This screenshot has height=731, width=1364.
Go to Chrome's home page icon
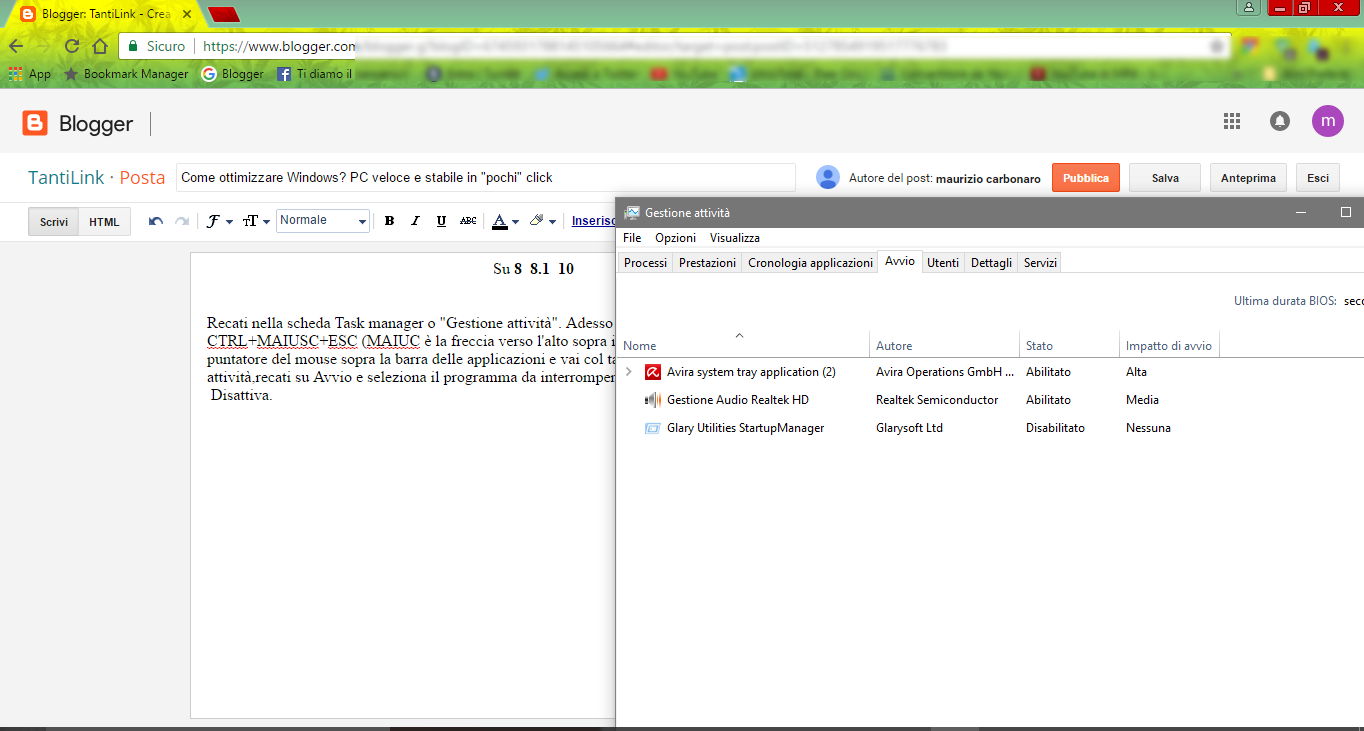100,46
